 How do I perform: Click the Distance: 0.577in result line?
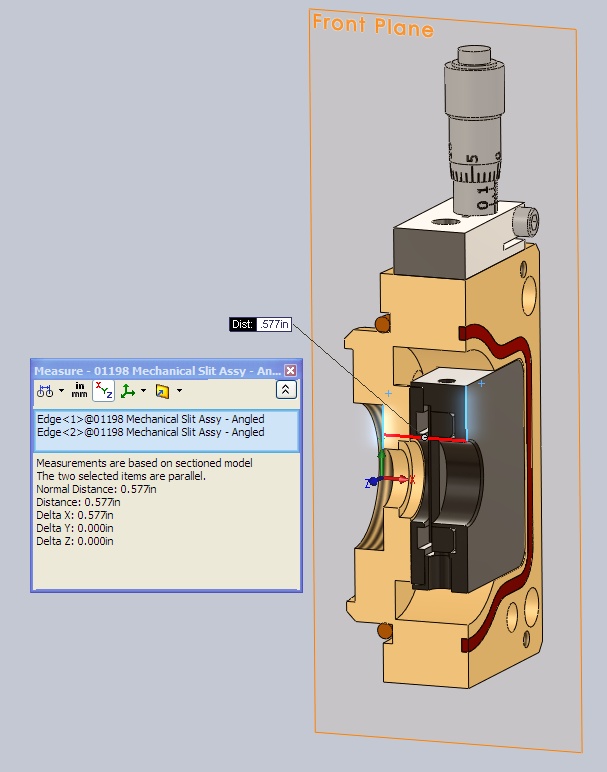[78, 502]
